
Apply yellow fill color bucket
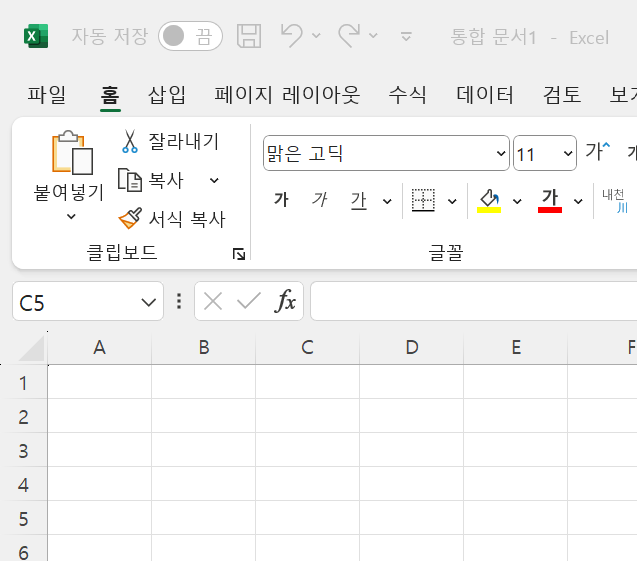tap(489, 201)
